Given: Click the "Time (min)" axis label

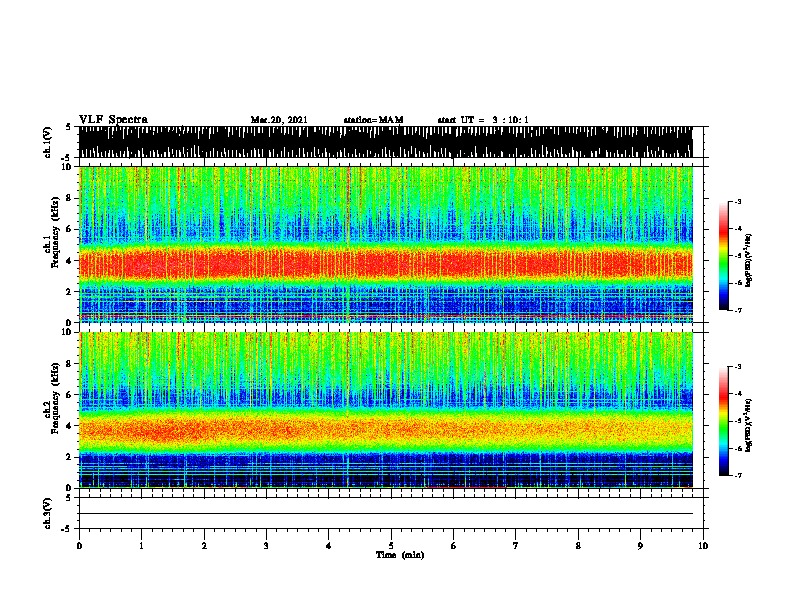Looking at the screenshot, I should coord(400,555).
